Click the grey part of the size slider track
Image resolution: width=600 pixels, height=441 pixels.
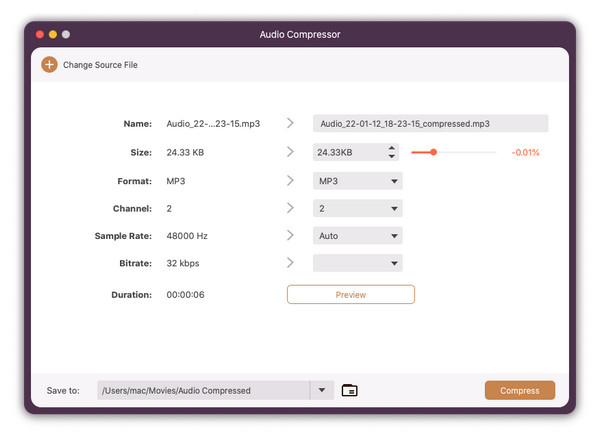[x=467, y=152]
